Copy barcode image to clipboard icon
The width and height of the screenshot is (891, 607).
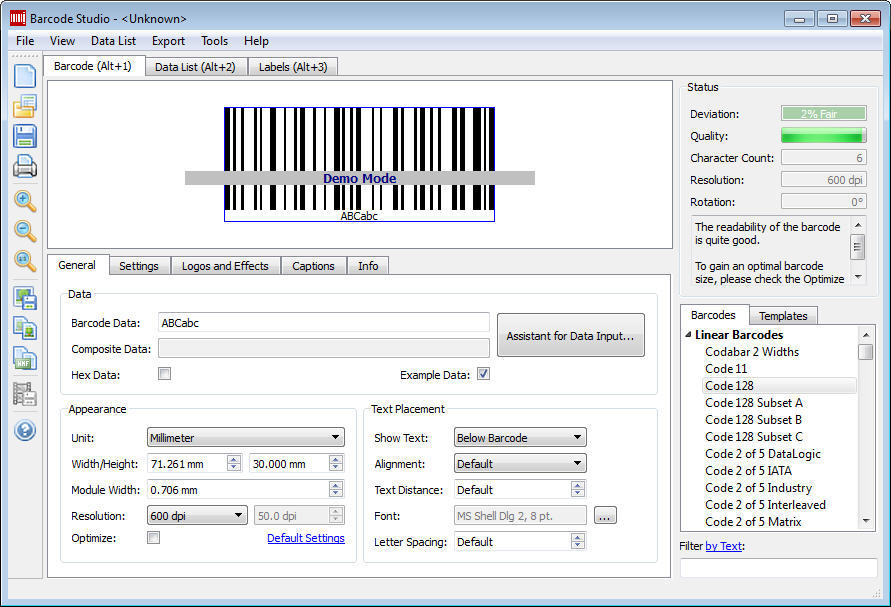click(x=24, y=328)
